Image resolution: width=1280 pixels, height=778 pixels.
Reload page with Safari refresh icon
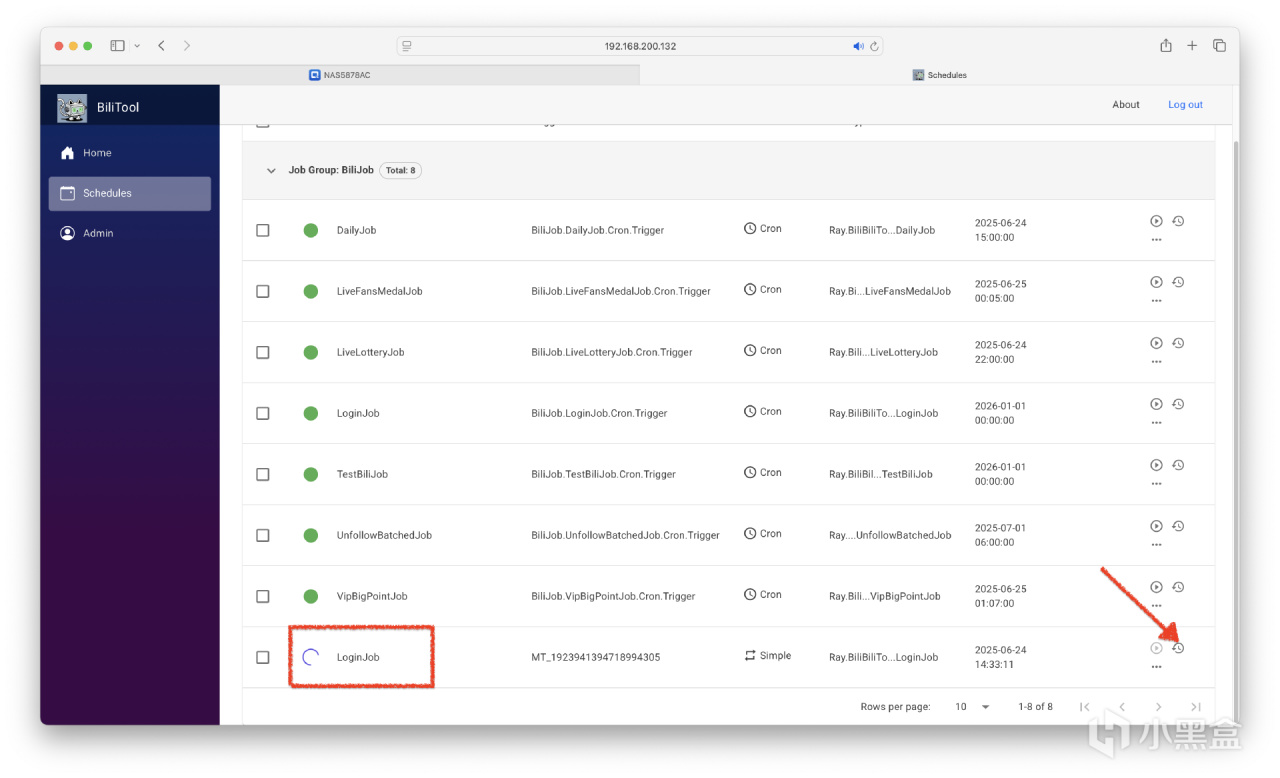pos(875,46)
